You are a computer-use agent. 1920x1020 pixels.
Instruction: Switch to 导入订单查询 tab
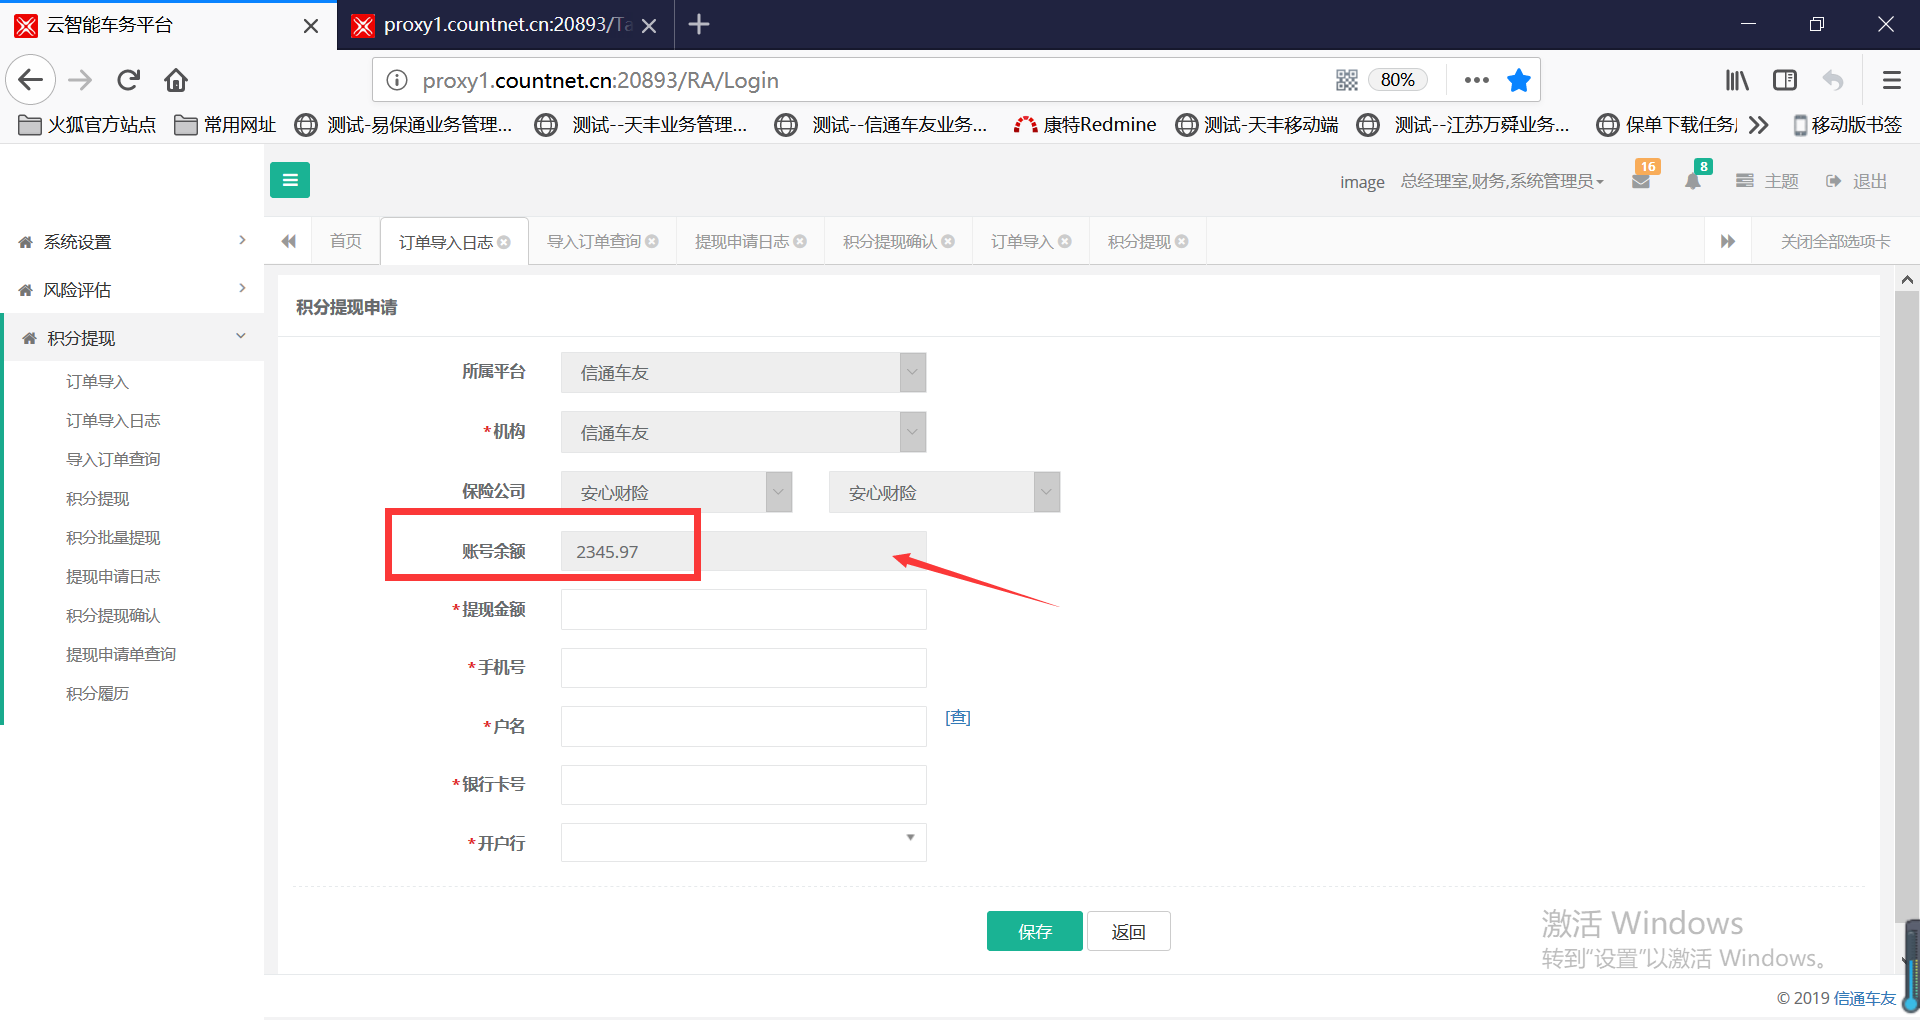click(x=593, y=241)
